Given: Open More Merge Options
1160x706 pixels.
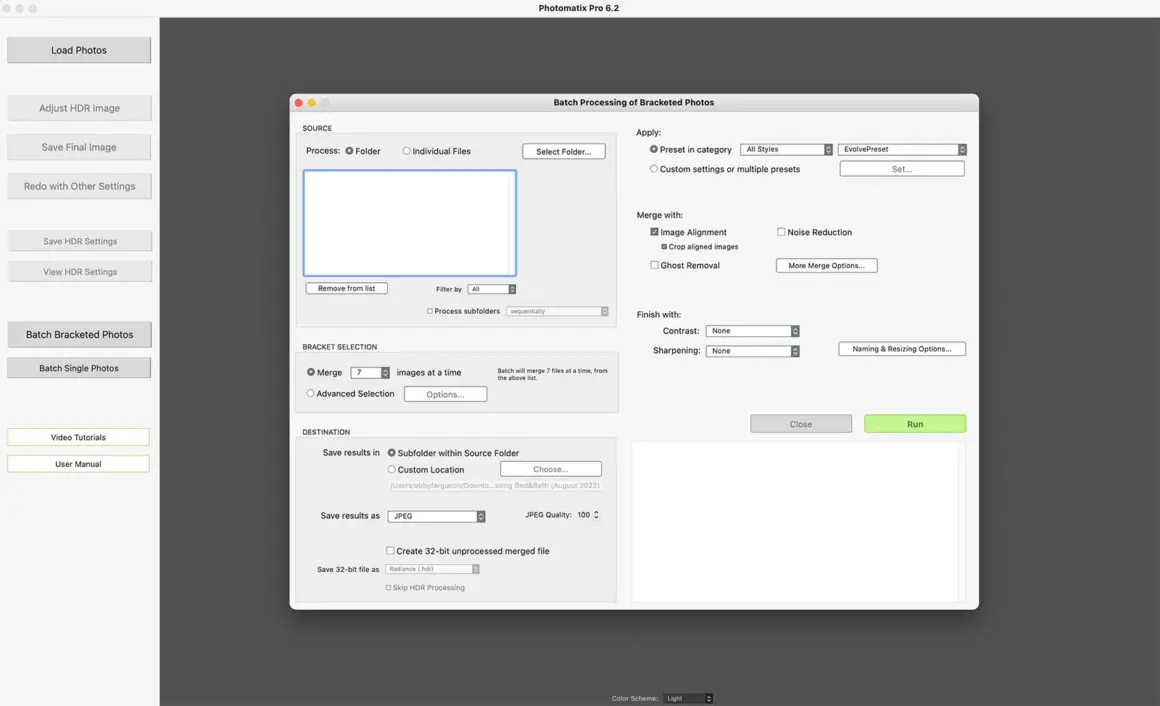Looking at the screenshot, I should 826,266.
